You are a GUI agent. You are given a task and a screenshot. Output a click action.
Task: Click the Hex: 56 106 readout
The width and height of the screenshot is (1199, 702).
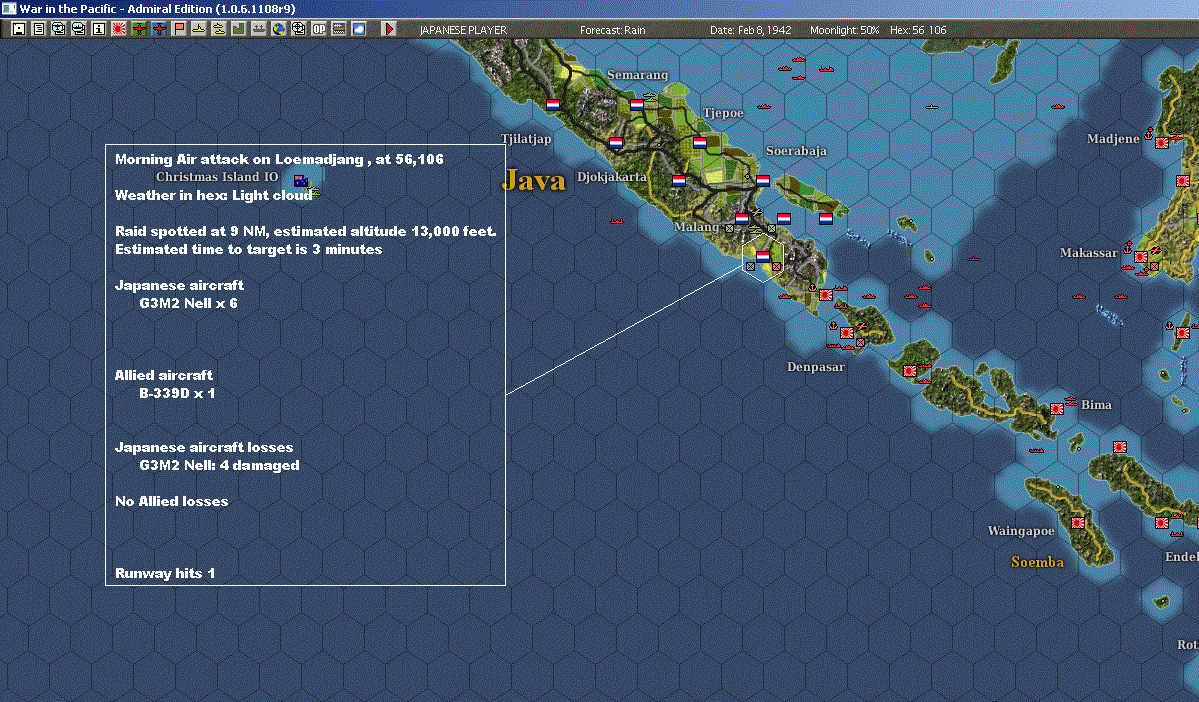(918, 30)
